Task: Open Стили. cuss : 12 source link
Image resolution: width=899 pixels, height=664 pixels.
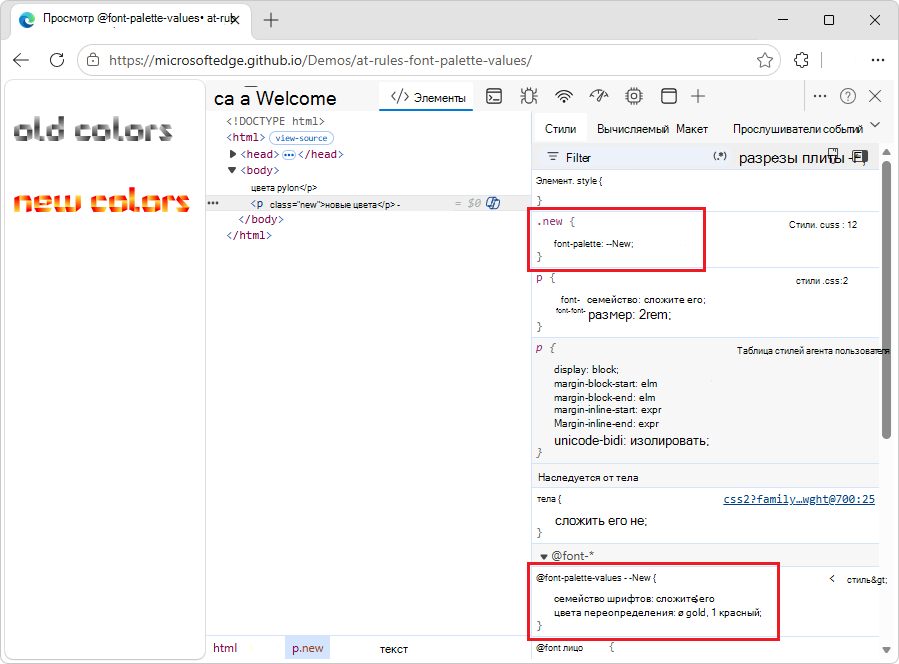Action: (x=823, y=225)
